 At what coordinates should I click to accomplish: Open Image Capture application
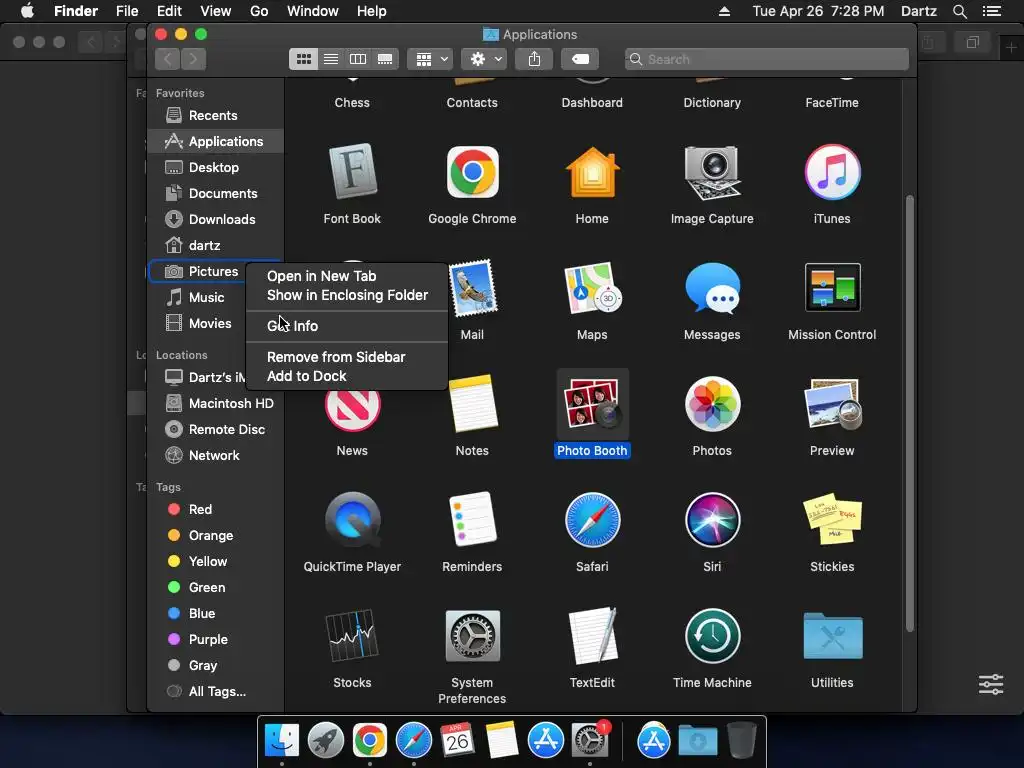[x=712, y=172]
